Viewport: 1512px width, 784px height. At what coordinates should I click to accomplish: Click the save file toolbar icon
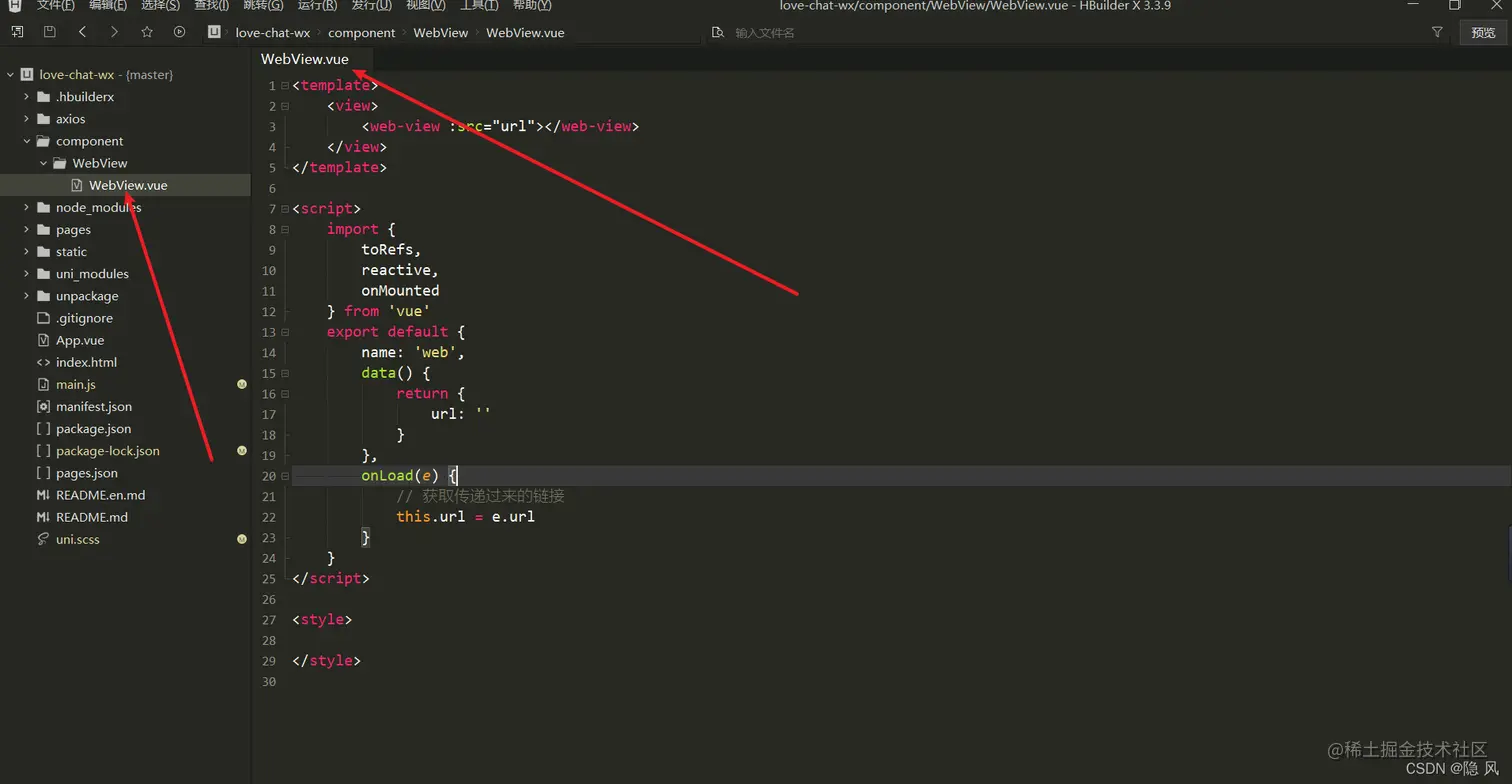(x=49, y=32)
